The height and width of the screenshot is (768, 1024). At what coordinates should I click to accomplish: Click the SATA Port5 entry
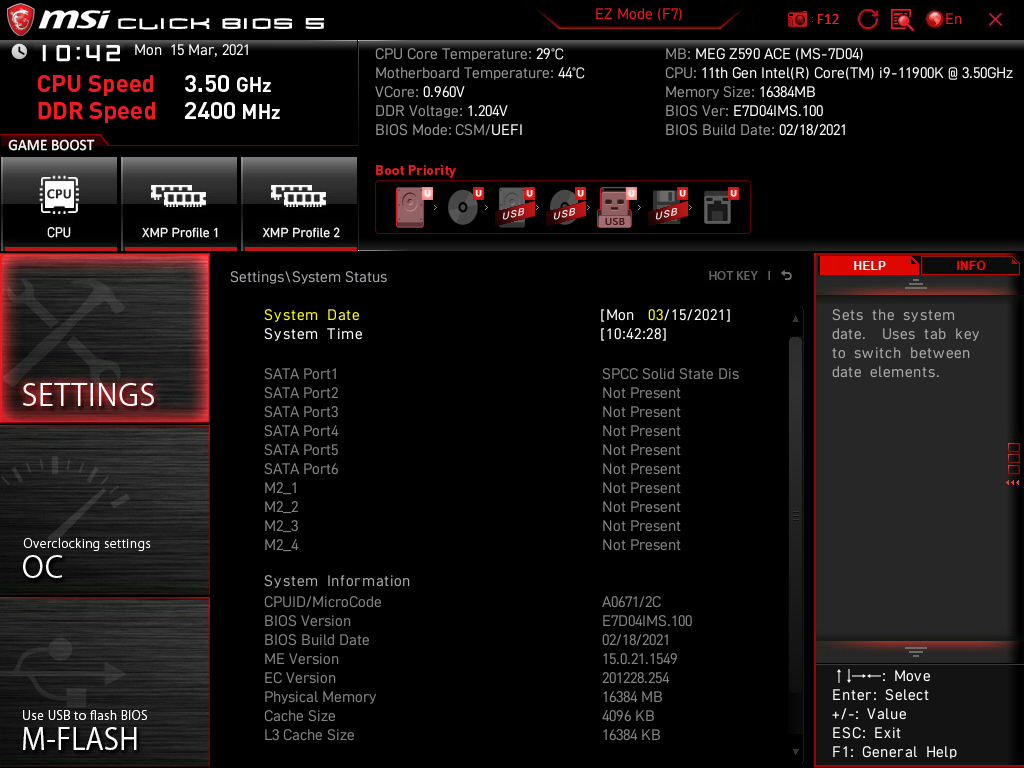point(473,450)
